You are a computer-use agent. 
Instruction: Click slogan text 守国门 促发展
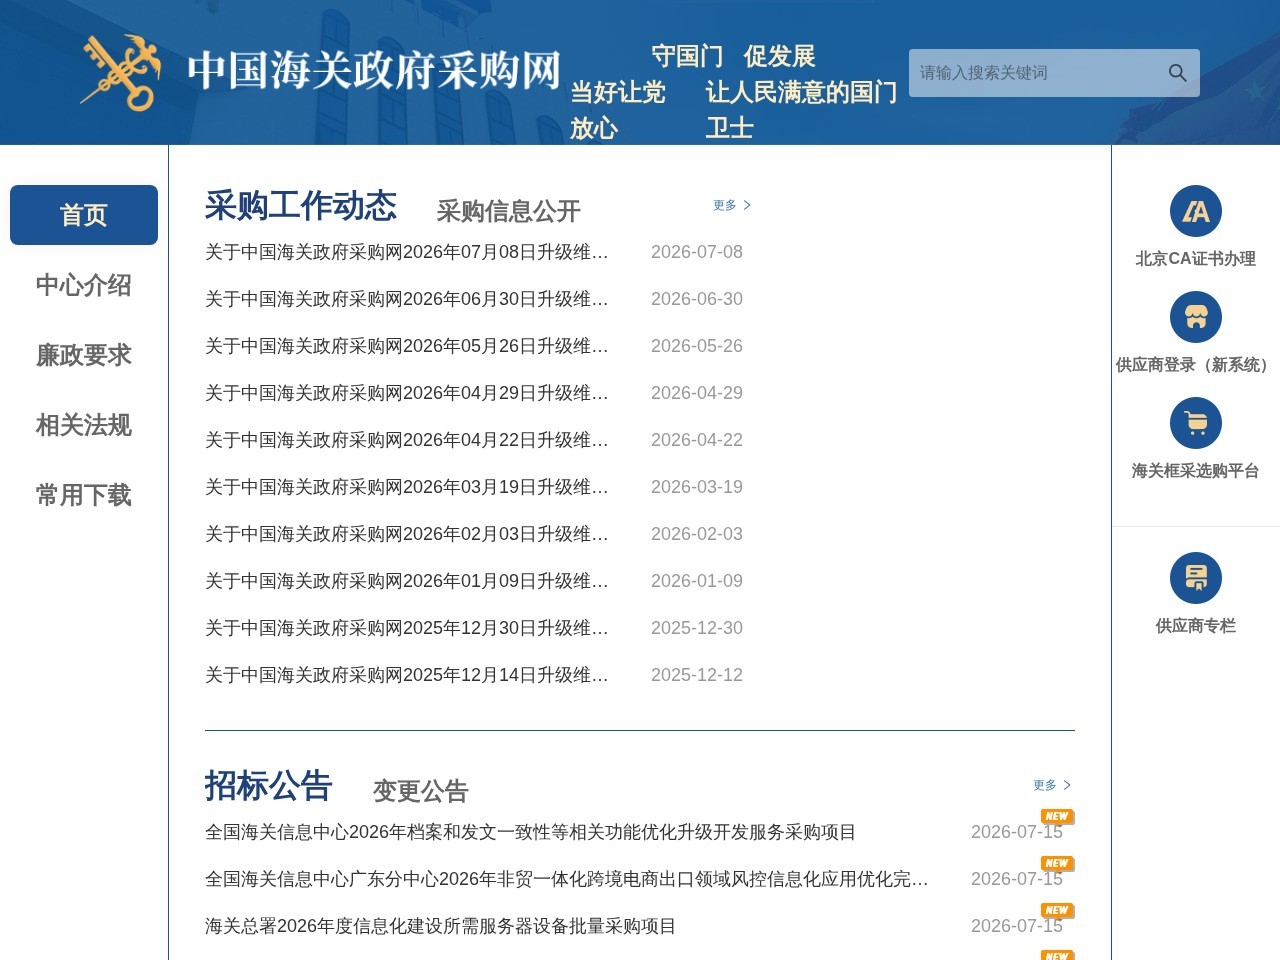(x=733, y=56)
